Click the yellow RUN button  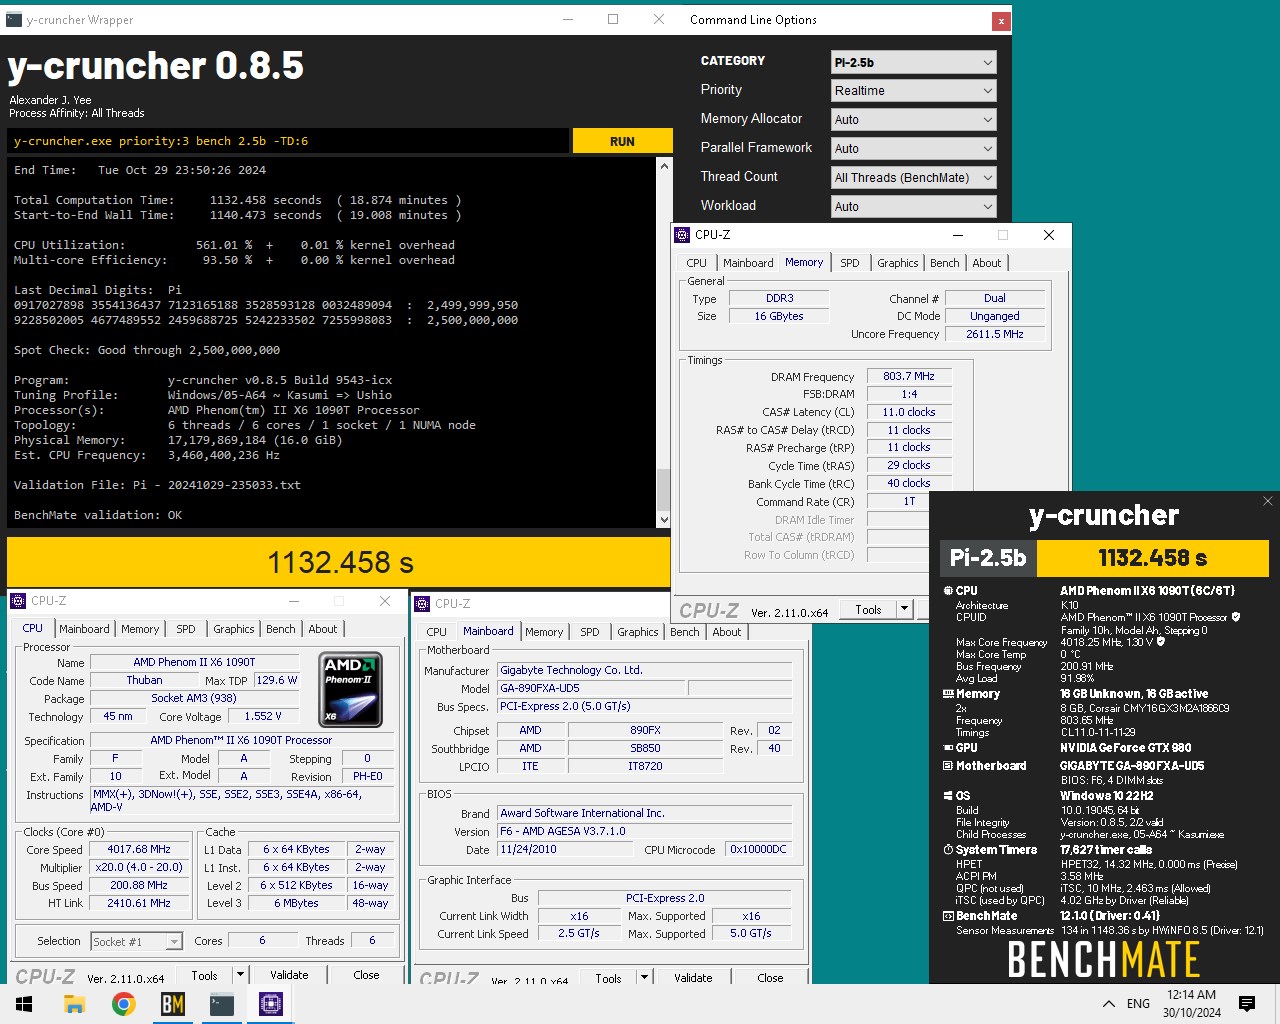point(622,141)
